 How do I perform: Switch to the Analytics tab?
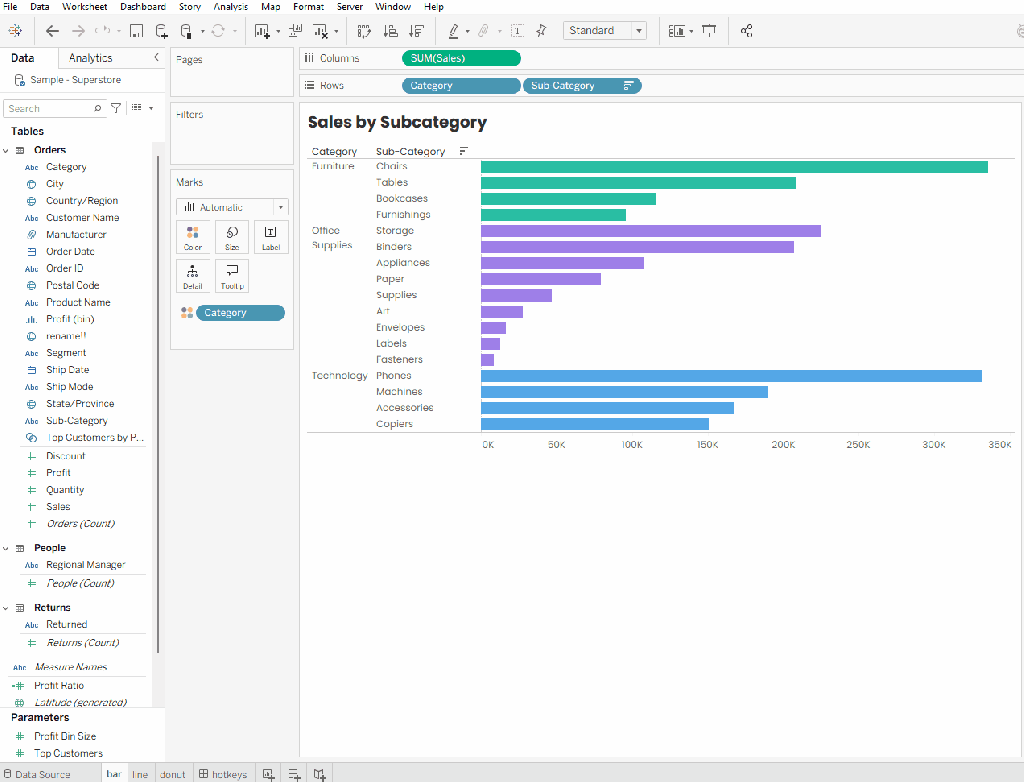click(x=91, y=58)
